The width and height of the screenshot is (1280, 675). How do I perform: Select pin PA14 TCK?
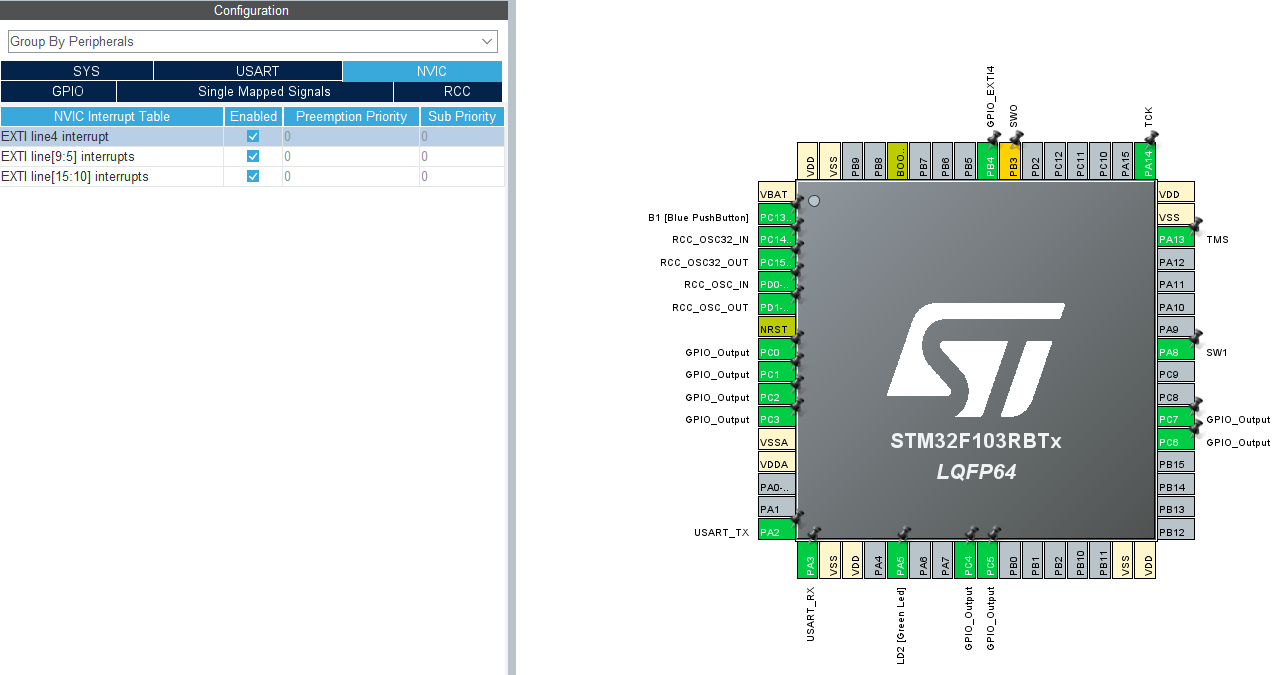pyautogui.click(x=1147, y=160)
